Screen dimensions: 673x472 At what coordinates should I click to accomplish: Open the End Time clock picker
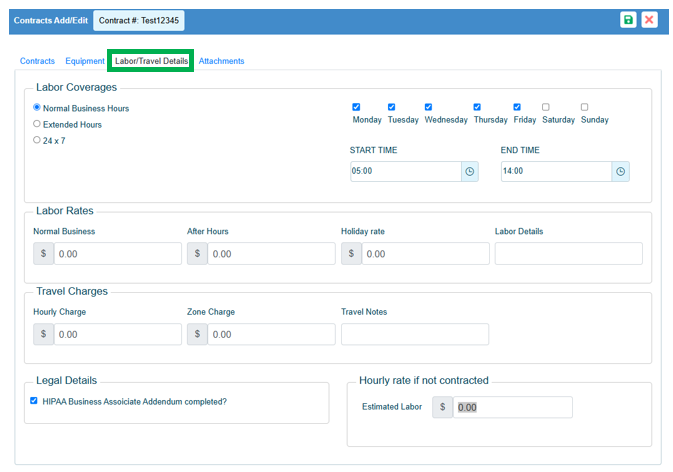[620, 171]
